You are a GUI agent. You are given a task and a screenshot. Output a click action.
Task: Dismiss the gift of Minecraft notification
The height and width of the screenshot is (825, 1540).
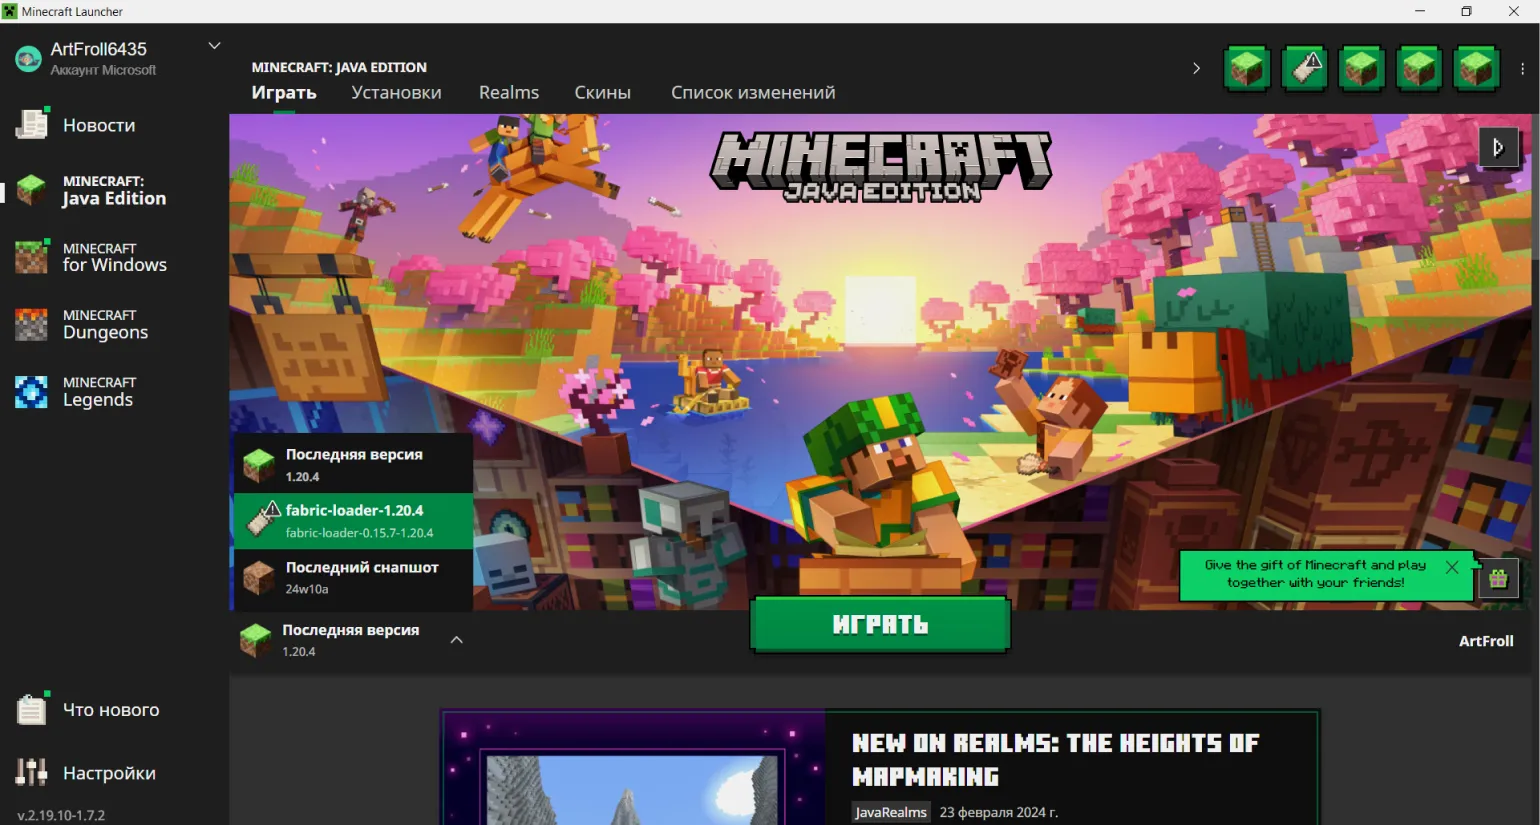pyautogui.click(x=1452, y=567)
